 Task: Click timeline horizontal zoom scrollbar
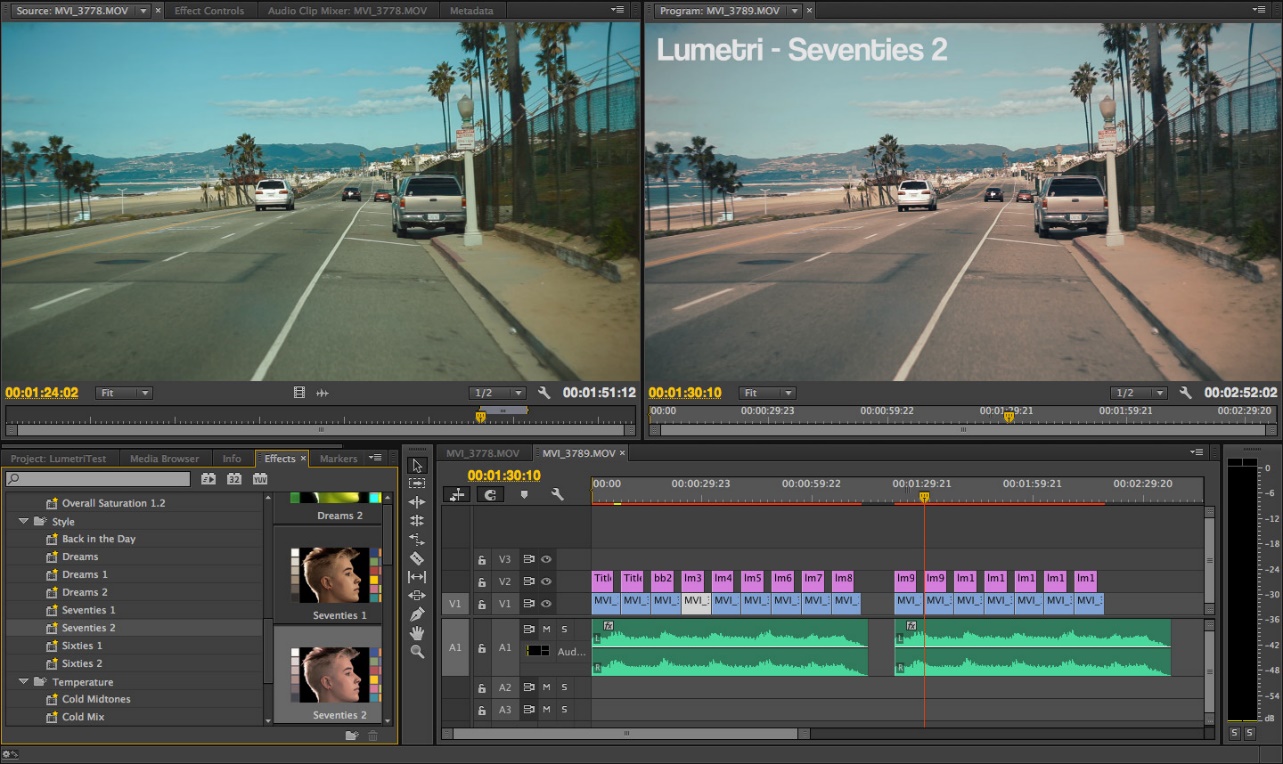tap(625, 733)
